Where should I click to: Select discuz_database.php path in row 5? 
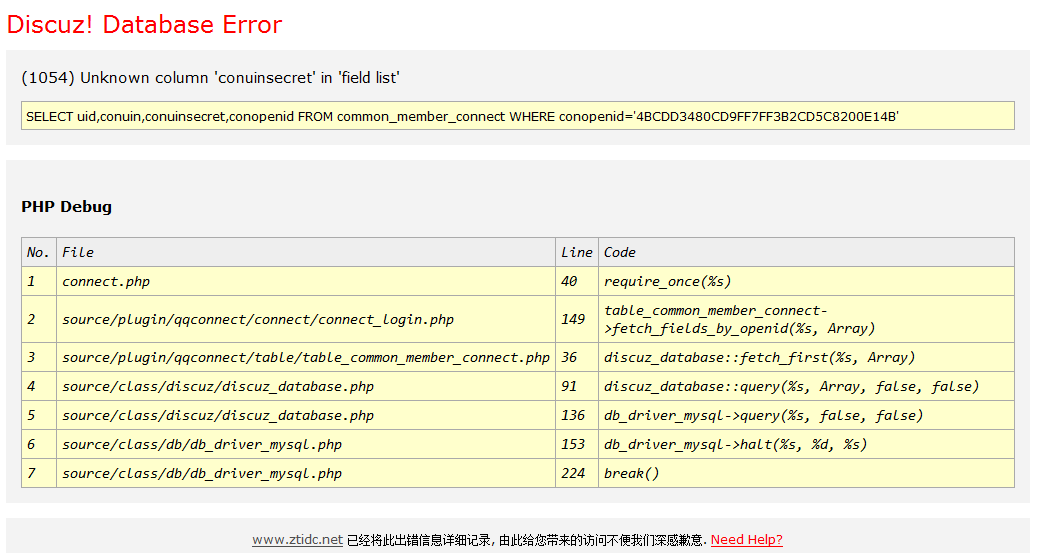tap(218, 416)
